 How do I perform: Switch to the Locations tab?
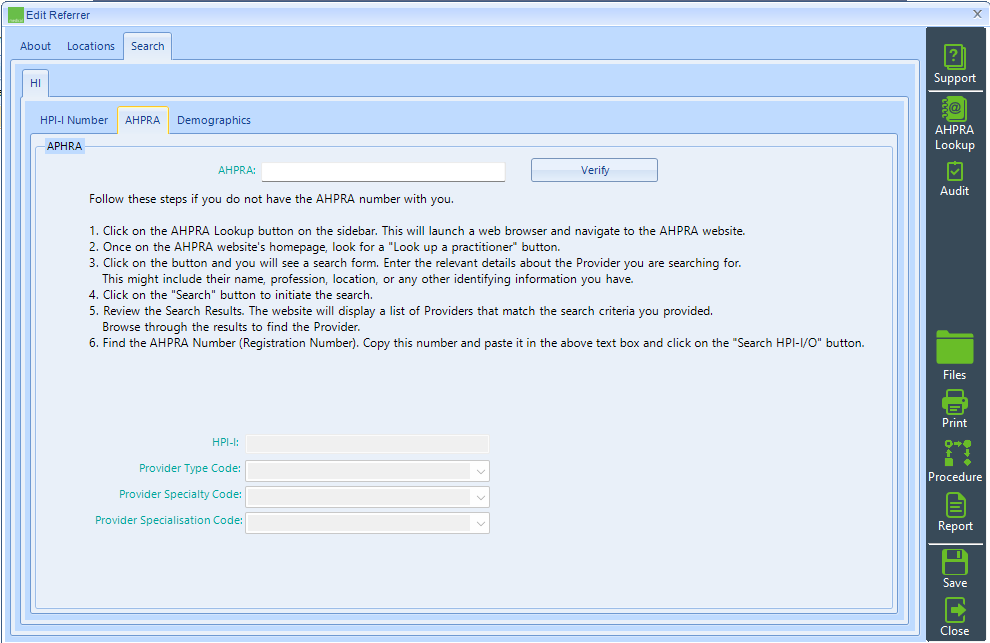[91, 46]
